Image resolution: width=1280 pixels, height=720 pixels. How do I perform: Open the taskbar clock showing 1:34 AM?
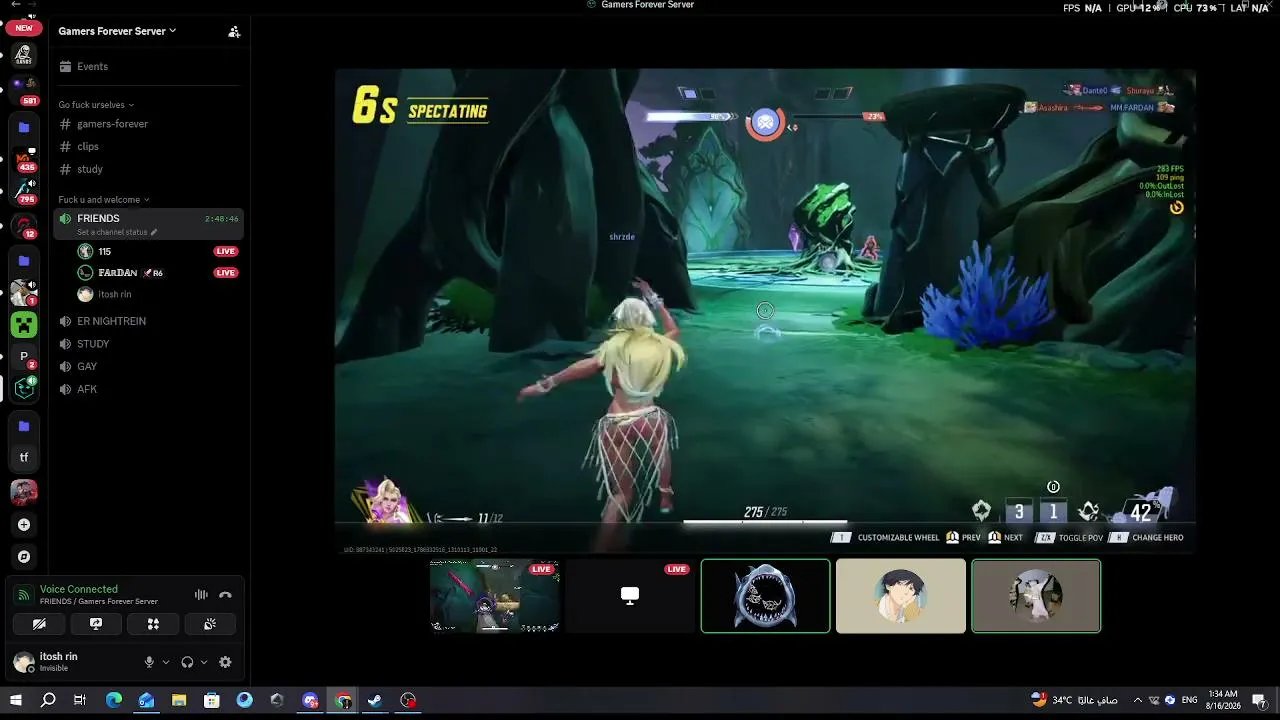[1223, 700]
